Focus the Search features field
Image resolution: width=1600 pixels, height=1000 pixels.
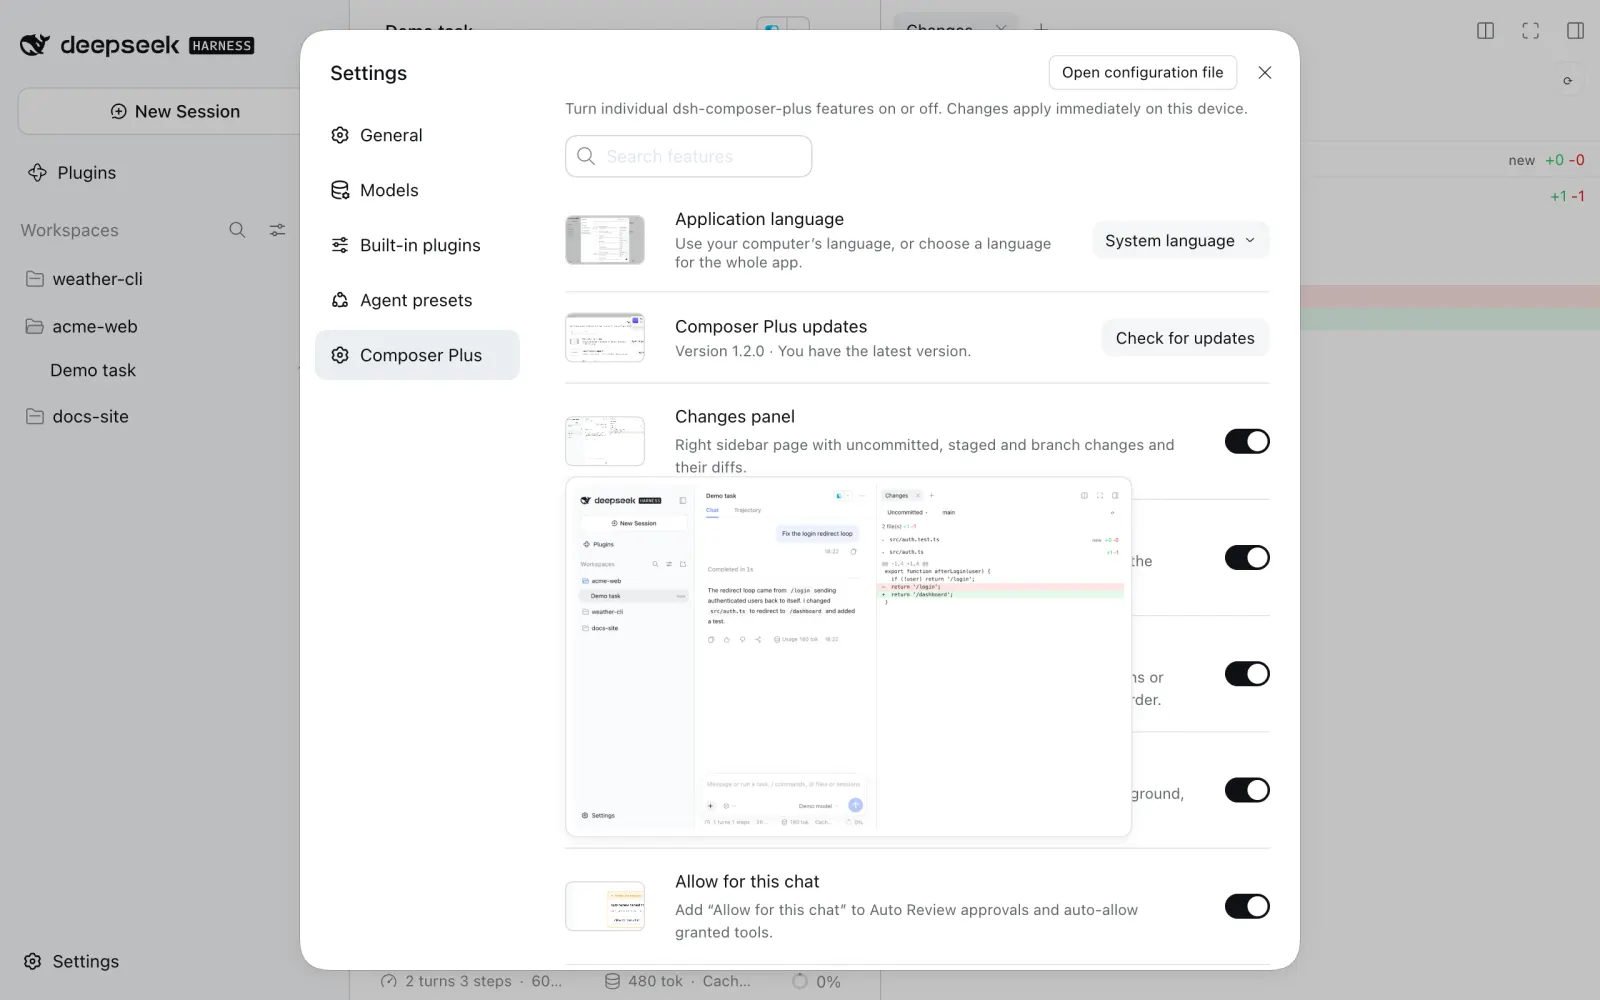click(688, 156)
